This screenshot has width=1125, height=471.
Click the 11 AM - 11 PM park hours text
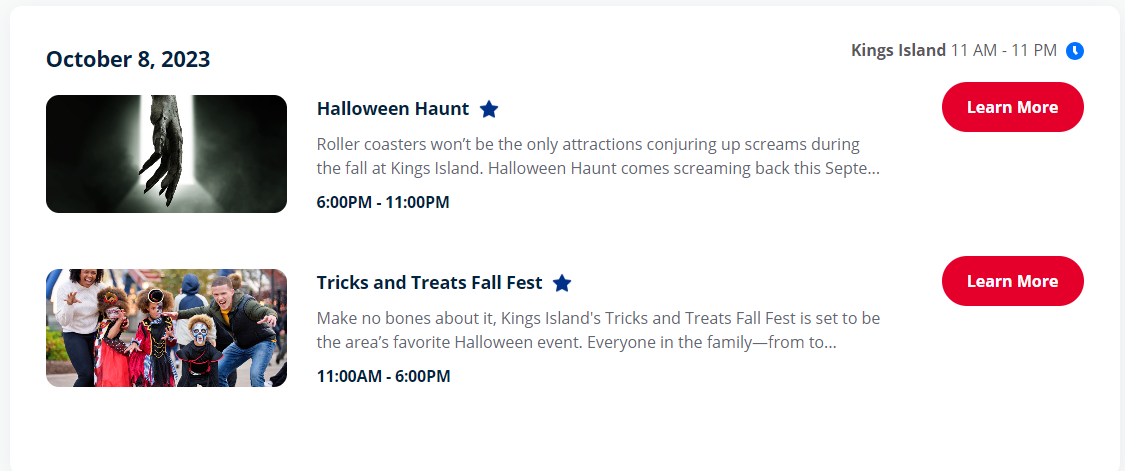click(x=1004, y=50)
